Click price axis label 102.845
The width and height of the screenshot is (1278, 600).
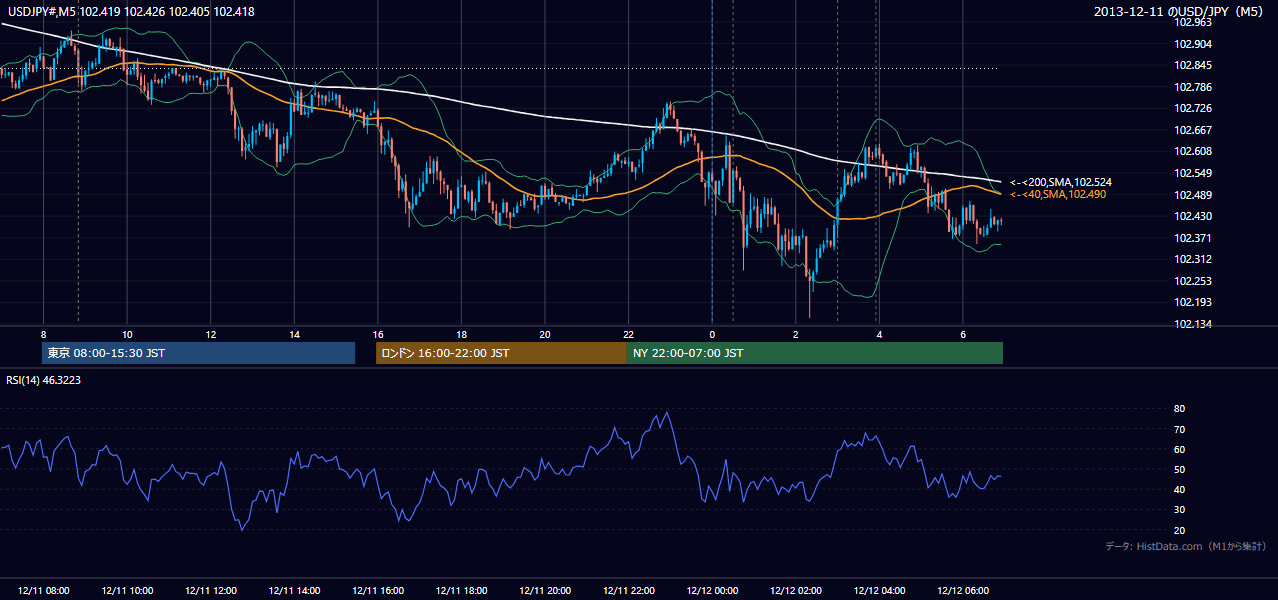click(1192, 66)
